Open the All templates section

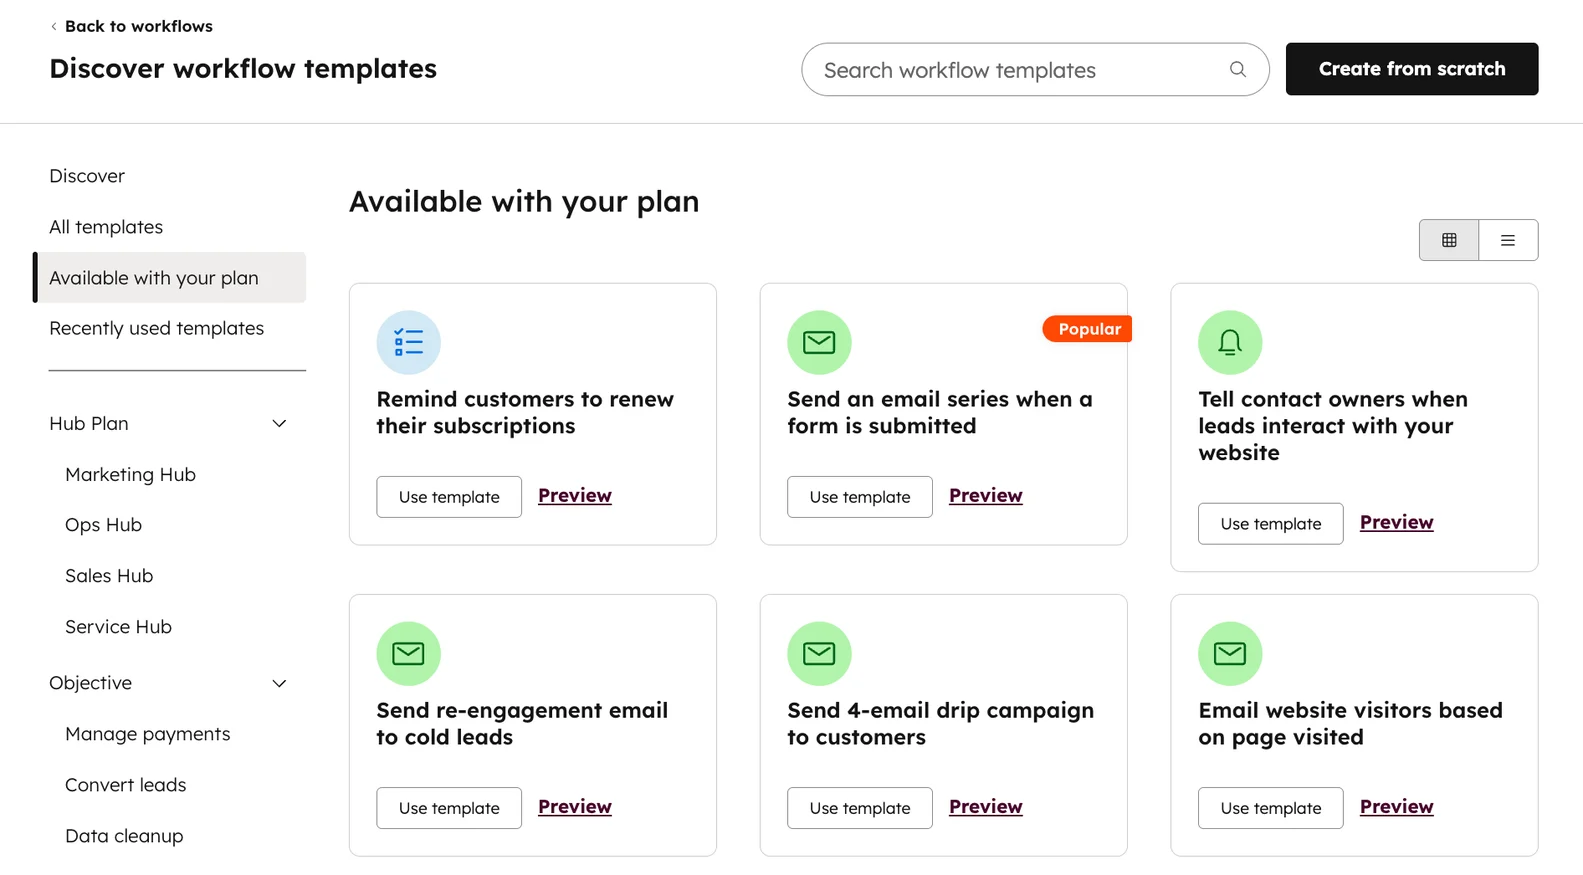tap(105, 226)
